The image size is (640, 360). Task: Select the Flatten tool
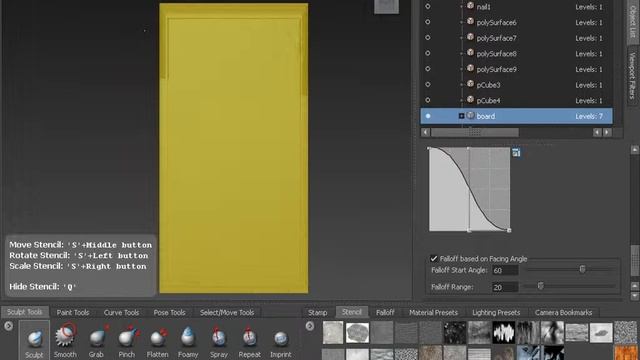[x=158, y=341]
